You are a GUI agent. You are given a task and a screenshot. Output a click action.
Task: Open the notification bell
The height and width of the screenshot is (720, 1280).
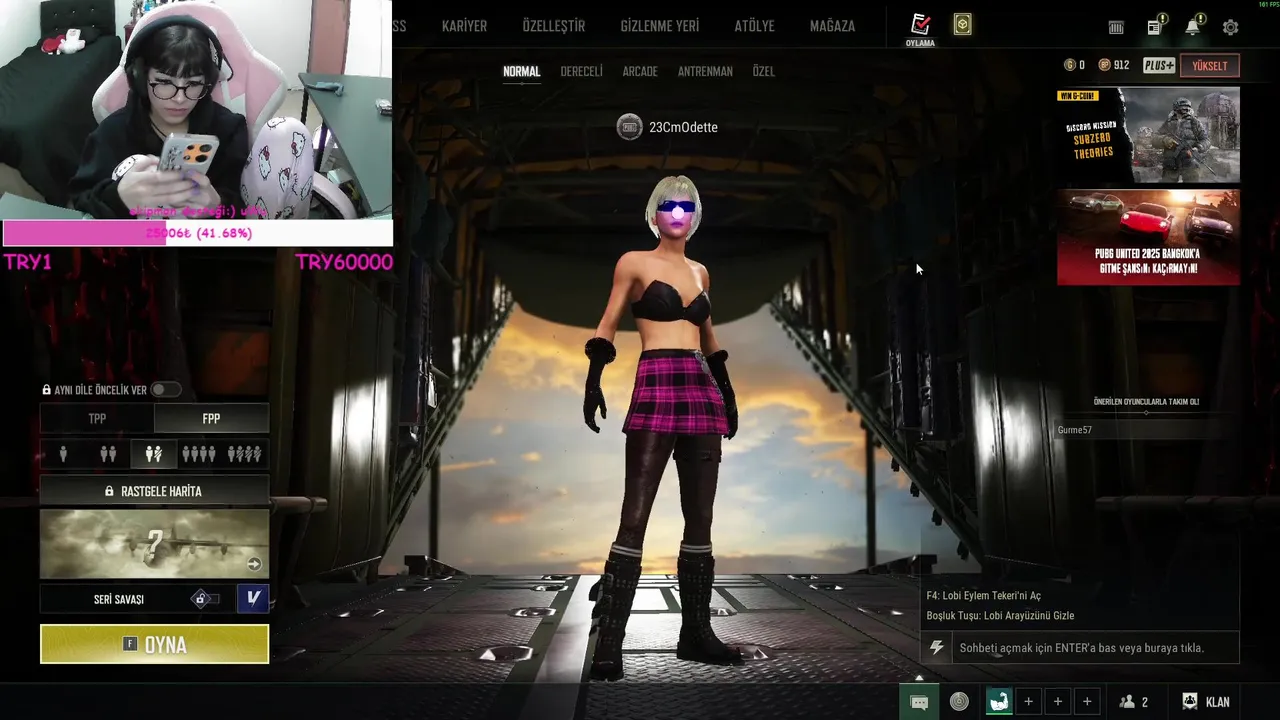pyautogui.click(x=1193, y=26)
